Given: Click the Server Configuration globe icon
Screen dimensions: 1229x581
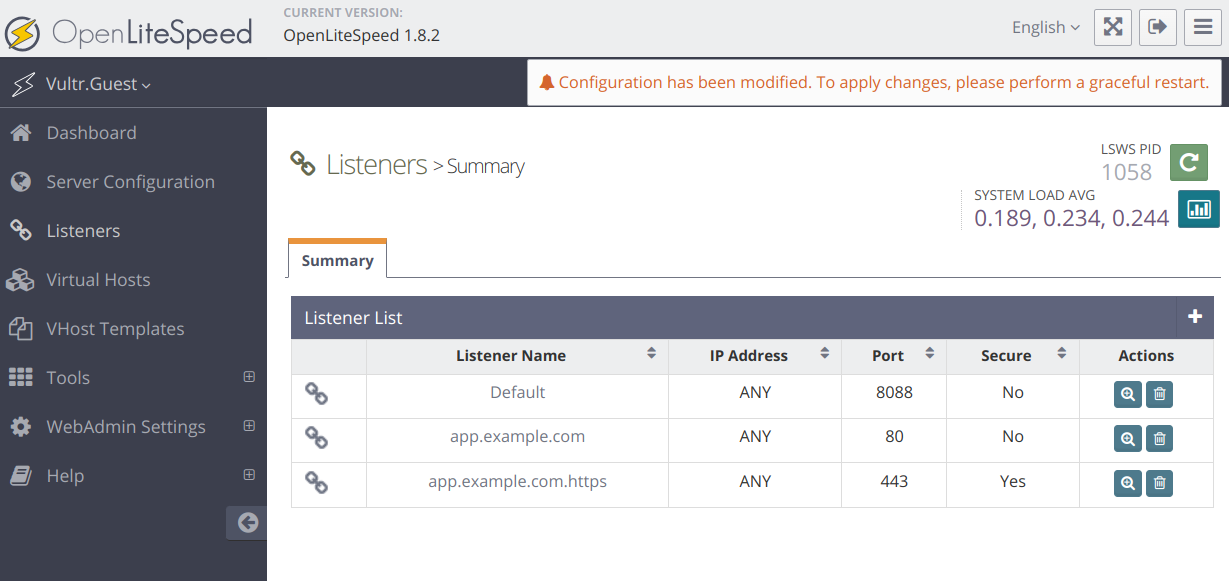Looking at the screenshot, I should coord(20,181).
